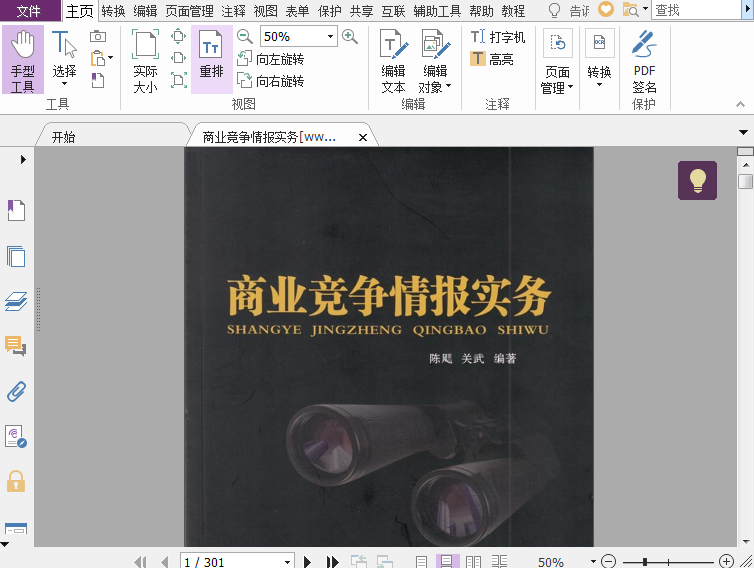Collapse the ribbon with the up chevron
The width and height of the screenshot is (754, 568).
click(x=741, y=104)
